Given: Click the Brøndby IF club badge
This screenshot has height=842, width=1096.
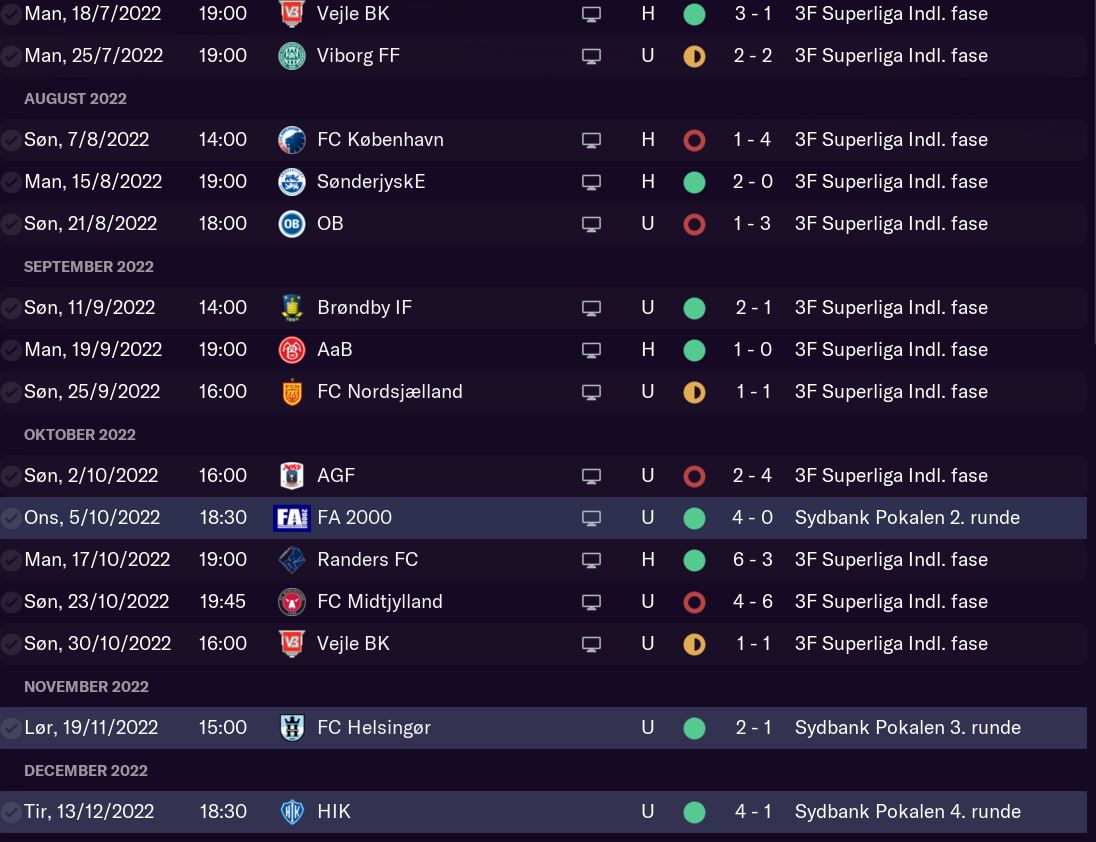Looking at the screenshot, I should (291, 308).
